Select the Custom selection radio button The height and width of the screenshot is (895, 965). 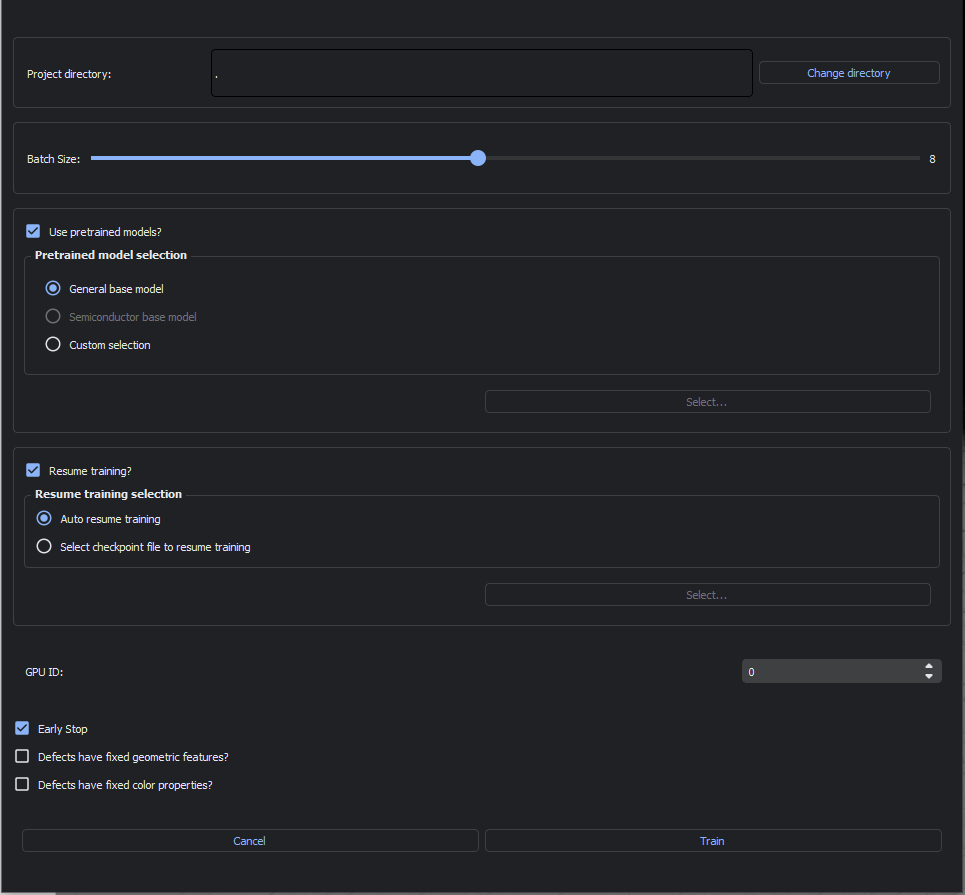(53, 345)
